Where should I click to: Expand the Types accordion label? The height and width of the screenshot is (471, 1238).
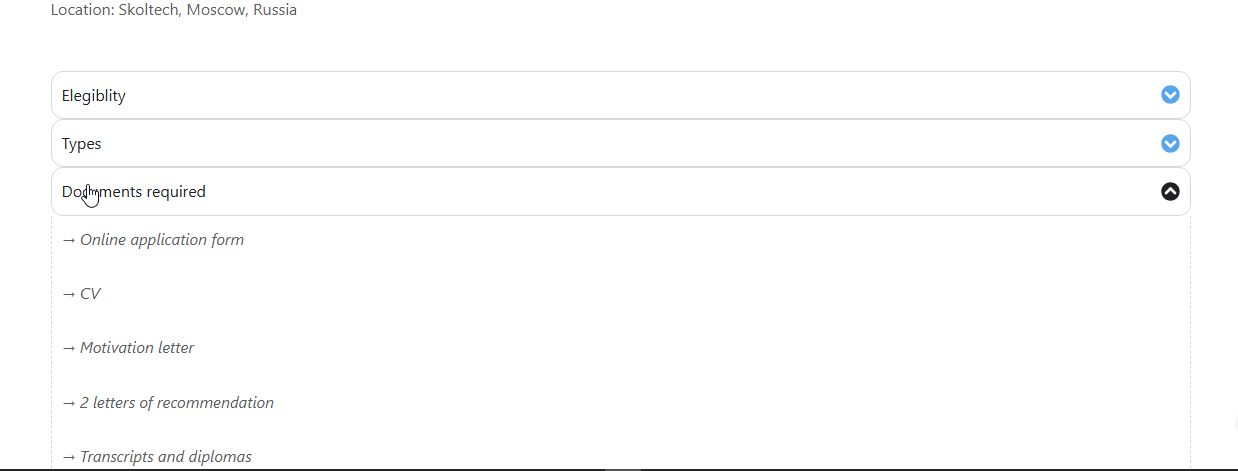click(x=82, y=144)
